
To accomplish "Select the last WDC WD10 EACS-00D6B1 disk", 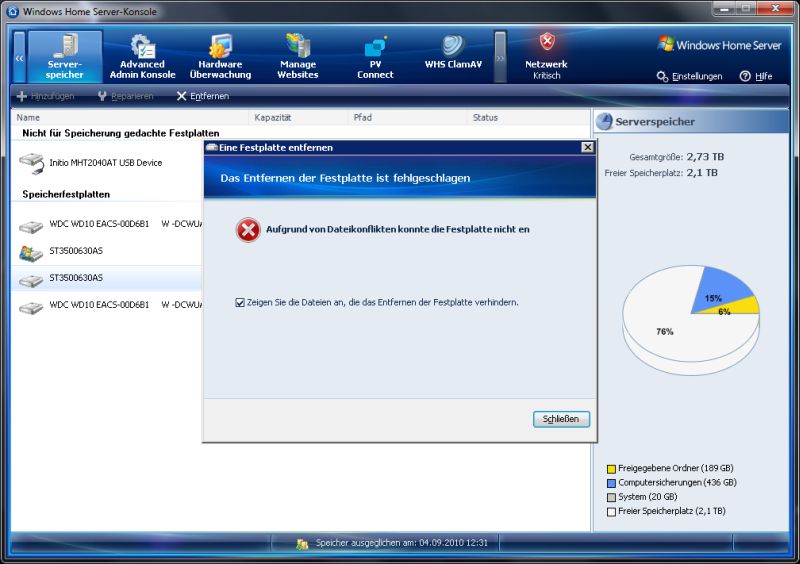I will 107,305.
